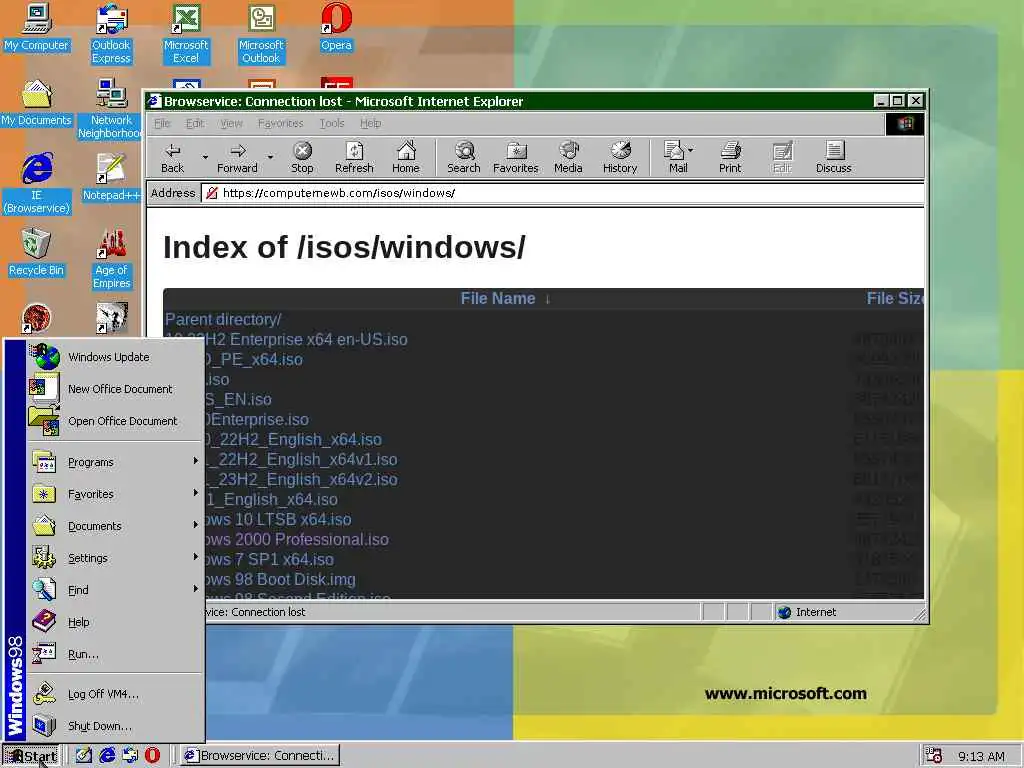
Task: Select the IE (Browservice) desktop icon
Action: tap(37, 184)
